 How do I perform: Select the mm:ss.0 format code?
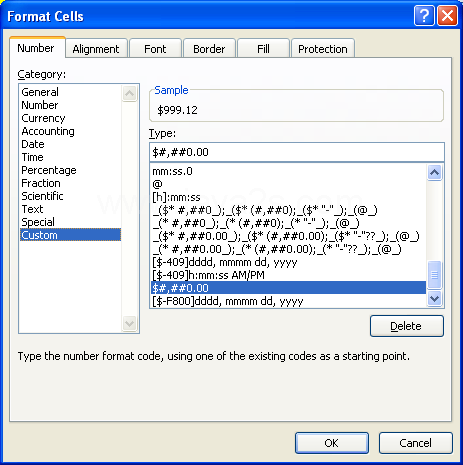pyautogui.click(x=288, y=171)
